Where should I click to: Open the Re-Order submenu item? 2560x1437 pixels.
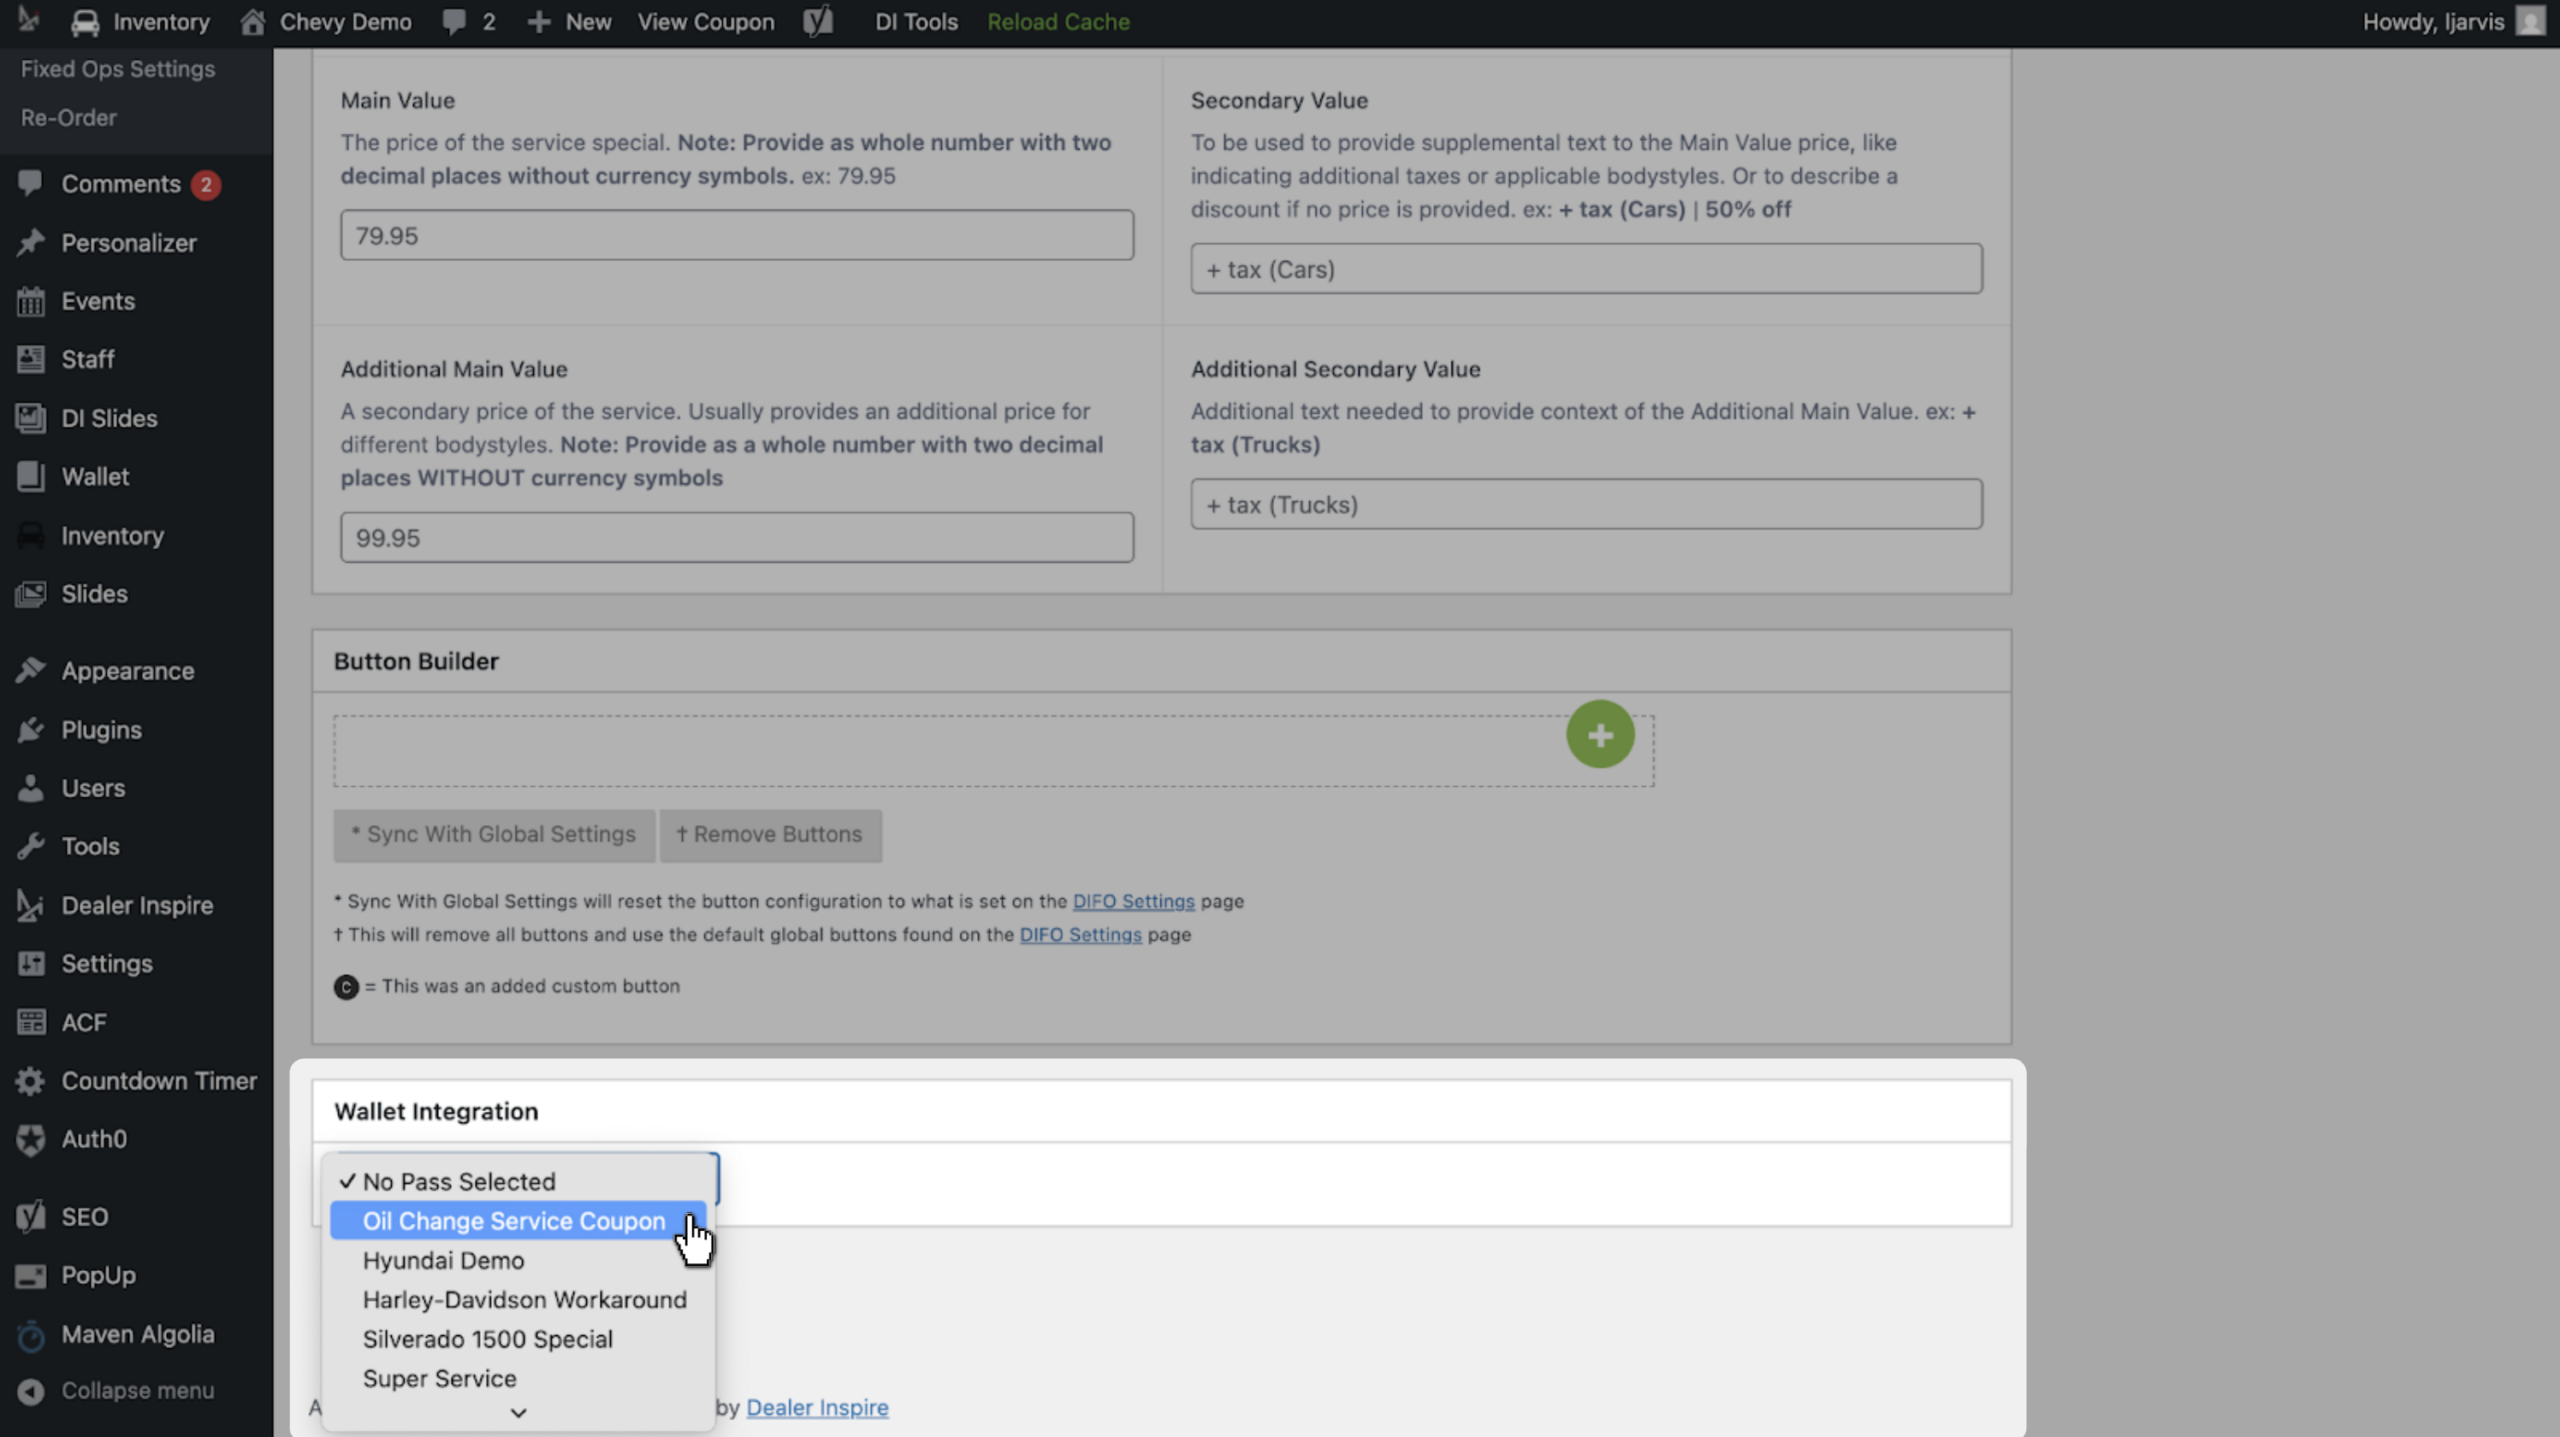(x=69, y=117)
